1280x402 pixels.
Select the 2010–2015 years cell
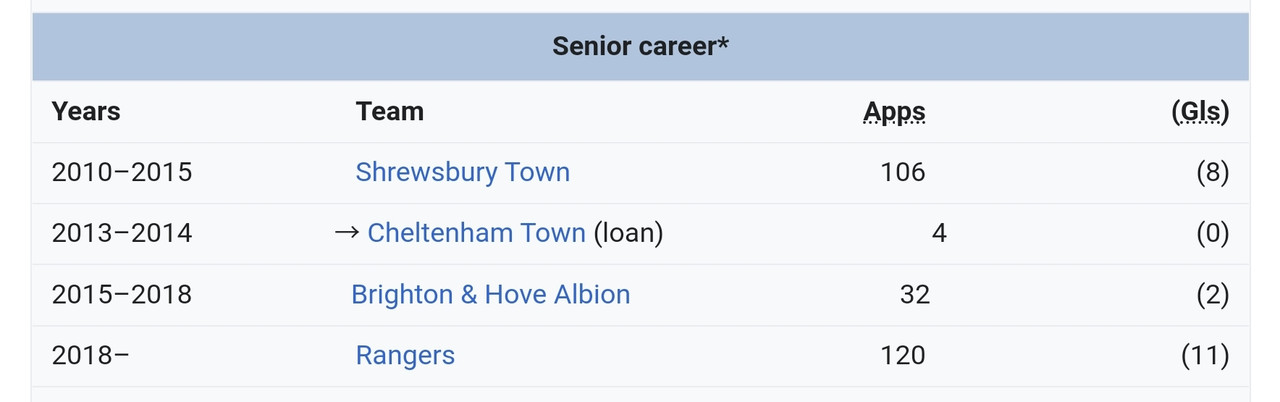pos(122,172)
